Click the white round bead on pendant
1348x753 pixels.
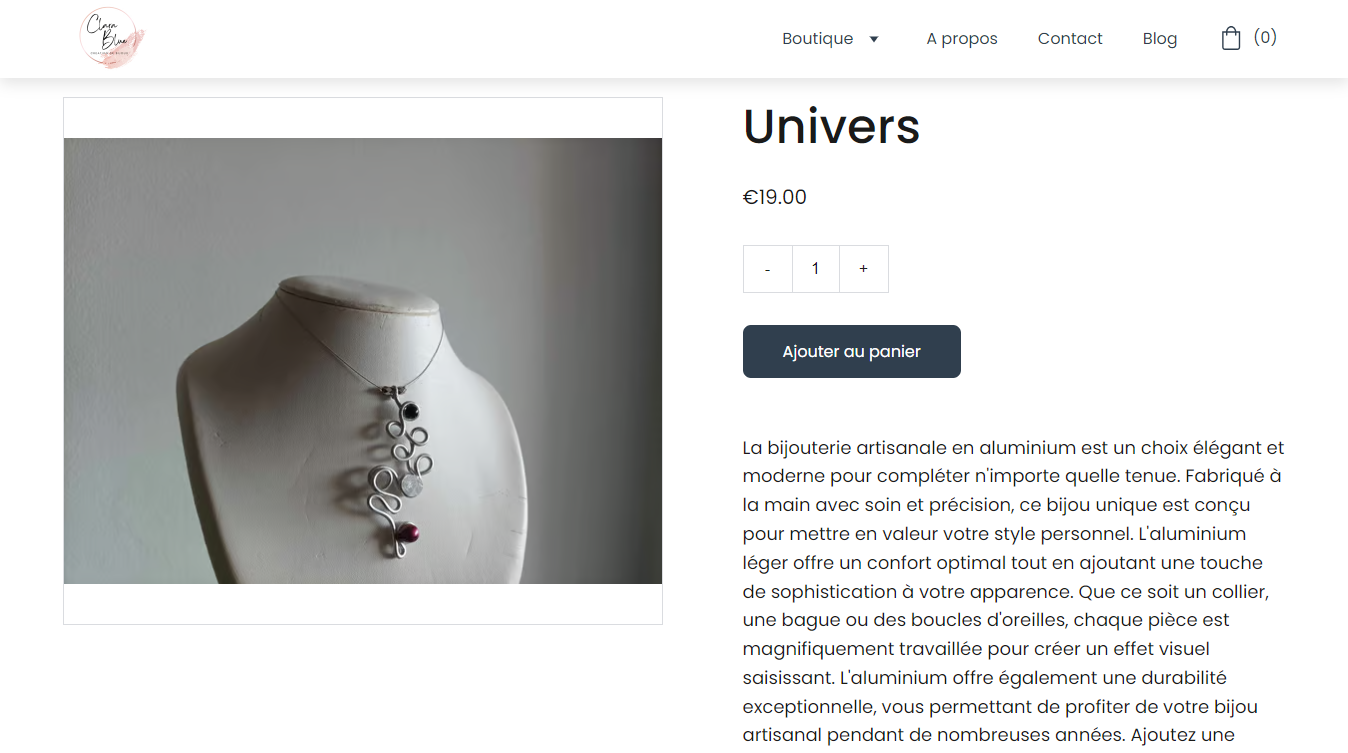coord(413,486)
